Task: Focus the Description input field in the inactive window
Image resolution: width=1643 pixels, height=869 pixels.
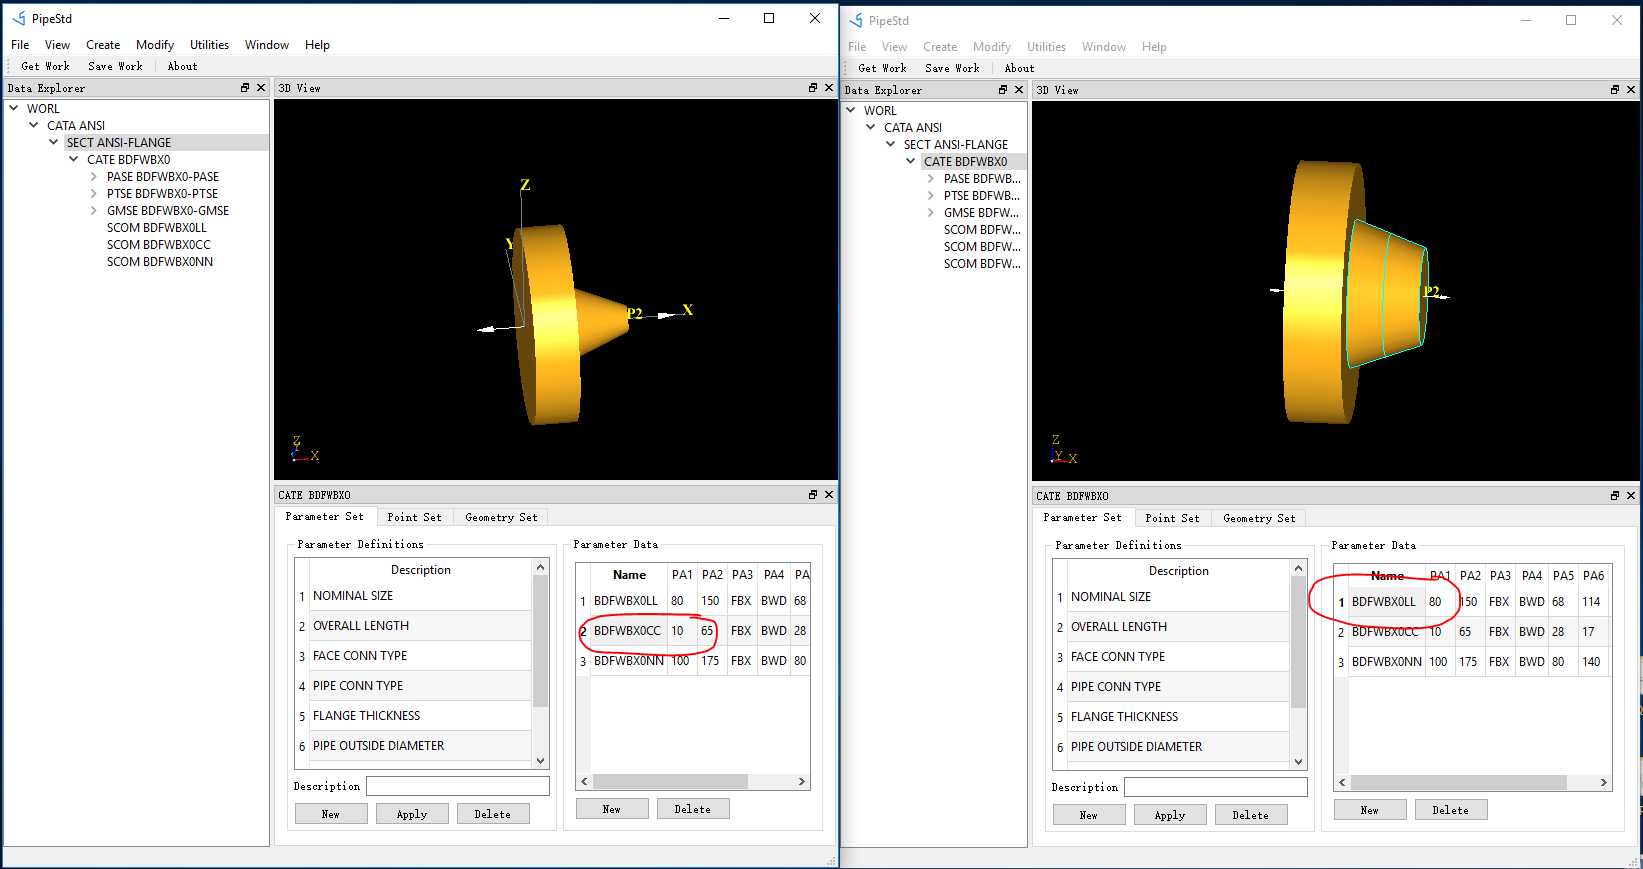Action: coord(1216,787)
